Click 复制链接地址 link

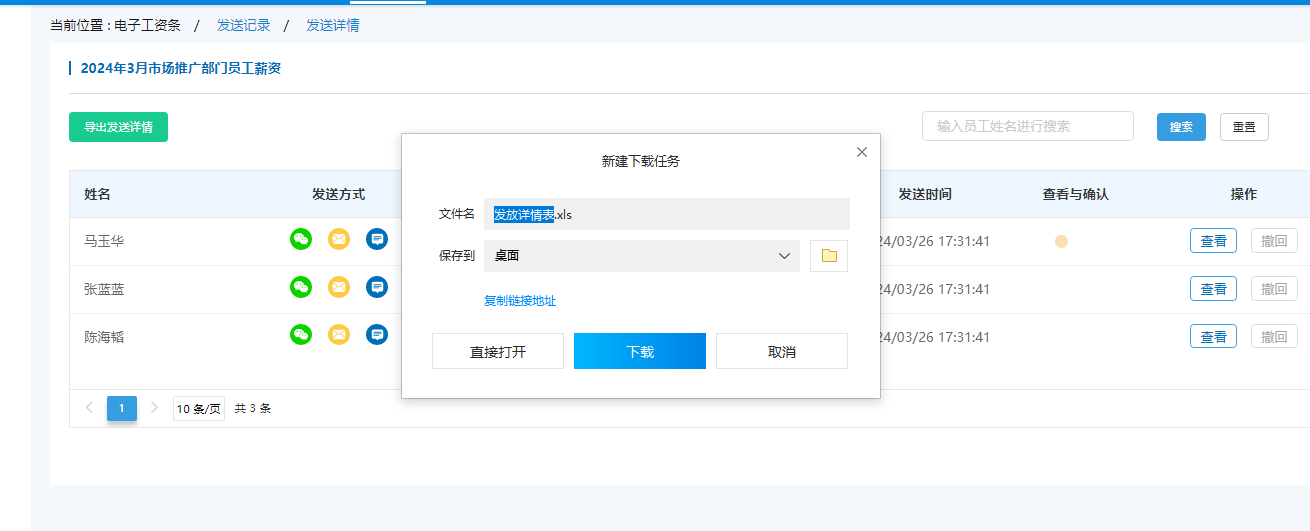(x=520, y=301)
